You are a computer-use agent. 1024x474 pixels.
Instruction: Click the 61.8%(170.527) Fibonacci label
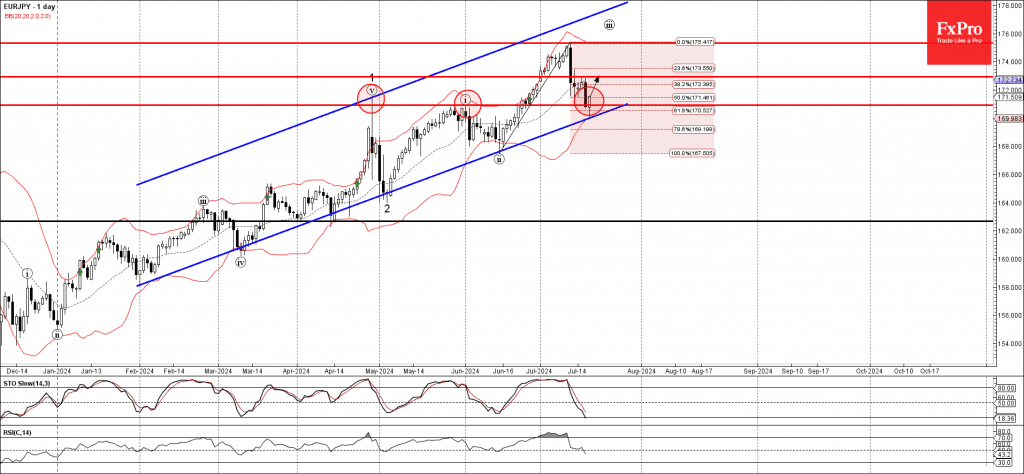[x=694, y=111]
